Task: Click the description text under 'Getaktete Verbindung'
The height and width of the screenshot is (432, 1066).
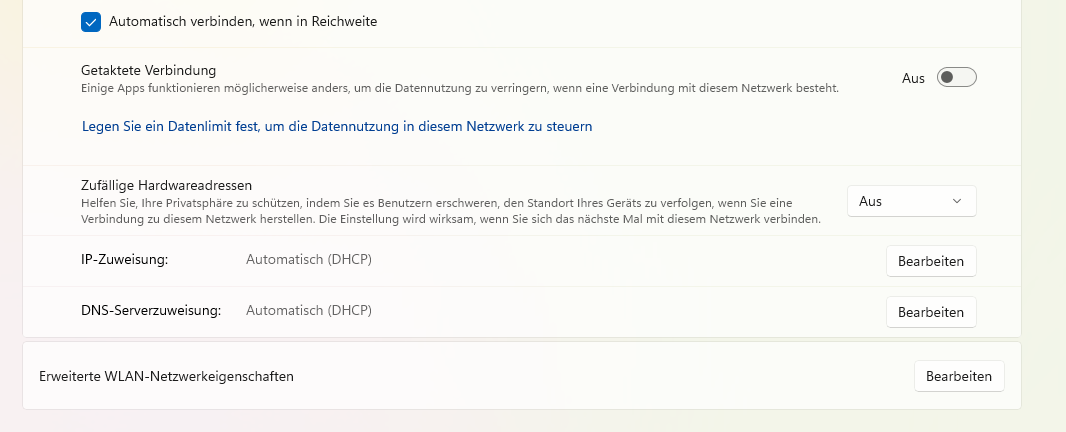Action: [x=459, y=88]
